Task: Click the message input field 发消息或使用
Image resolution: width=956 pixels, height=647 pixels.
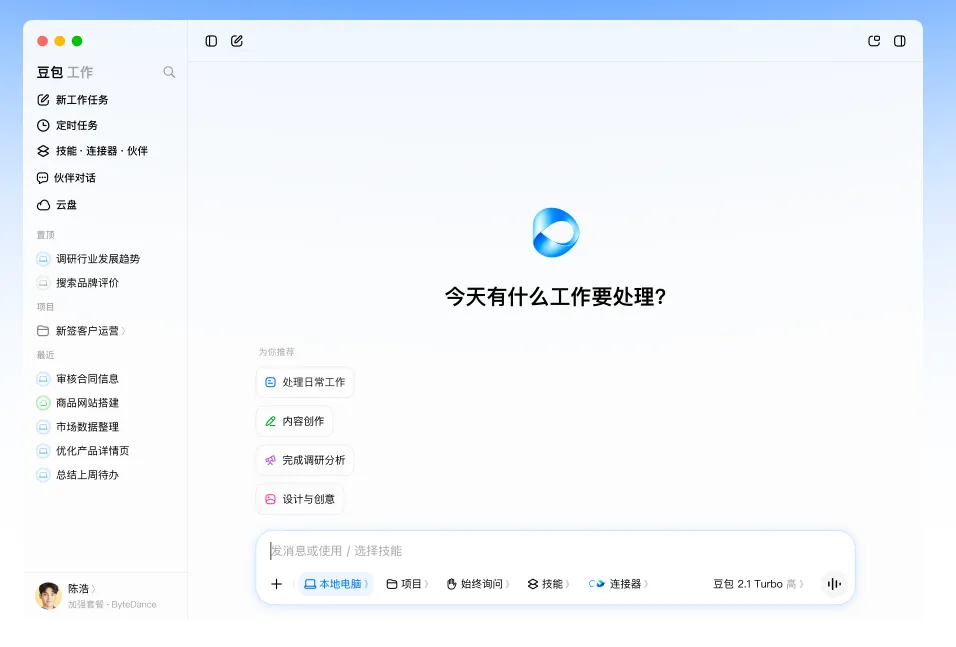Action: [555, 551]
